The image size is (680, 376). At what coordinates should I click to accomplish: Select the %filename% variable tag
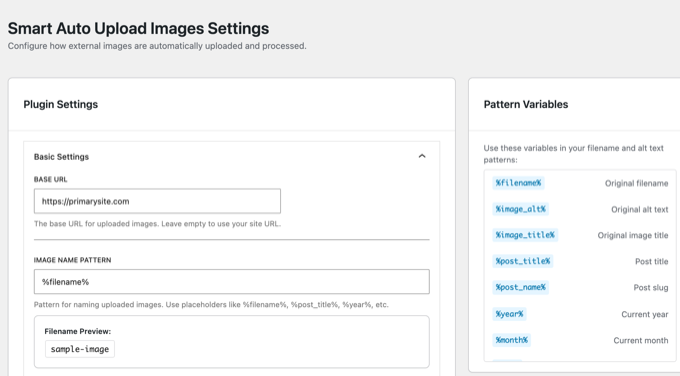coord(518,183)
